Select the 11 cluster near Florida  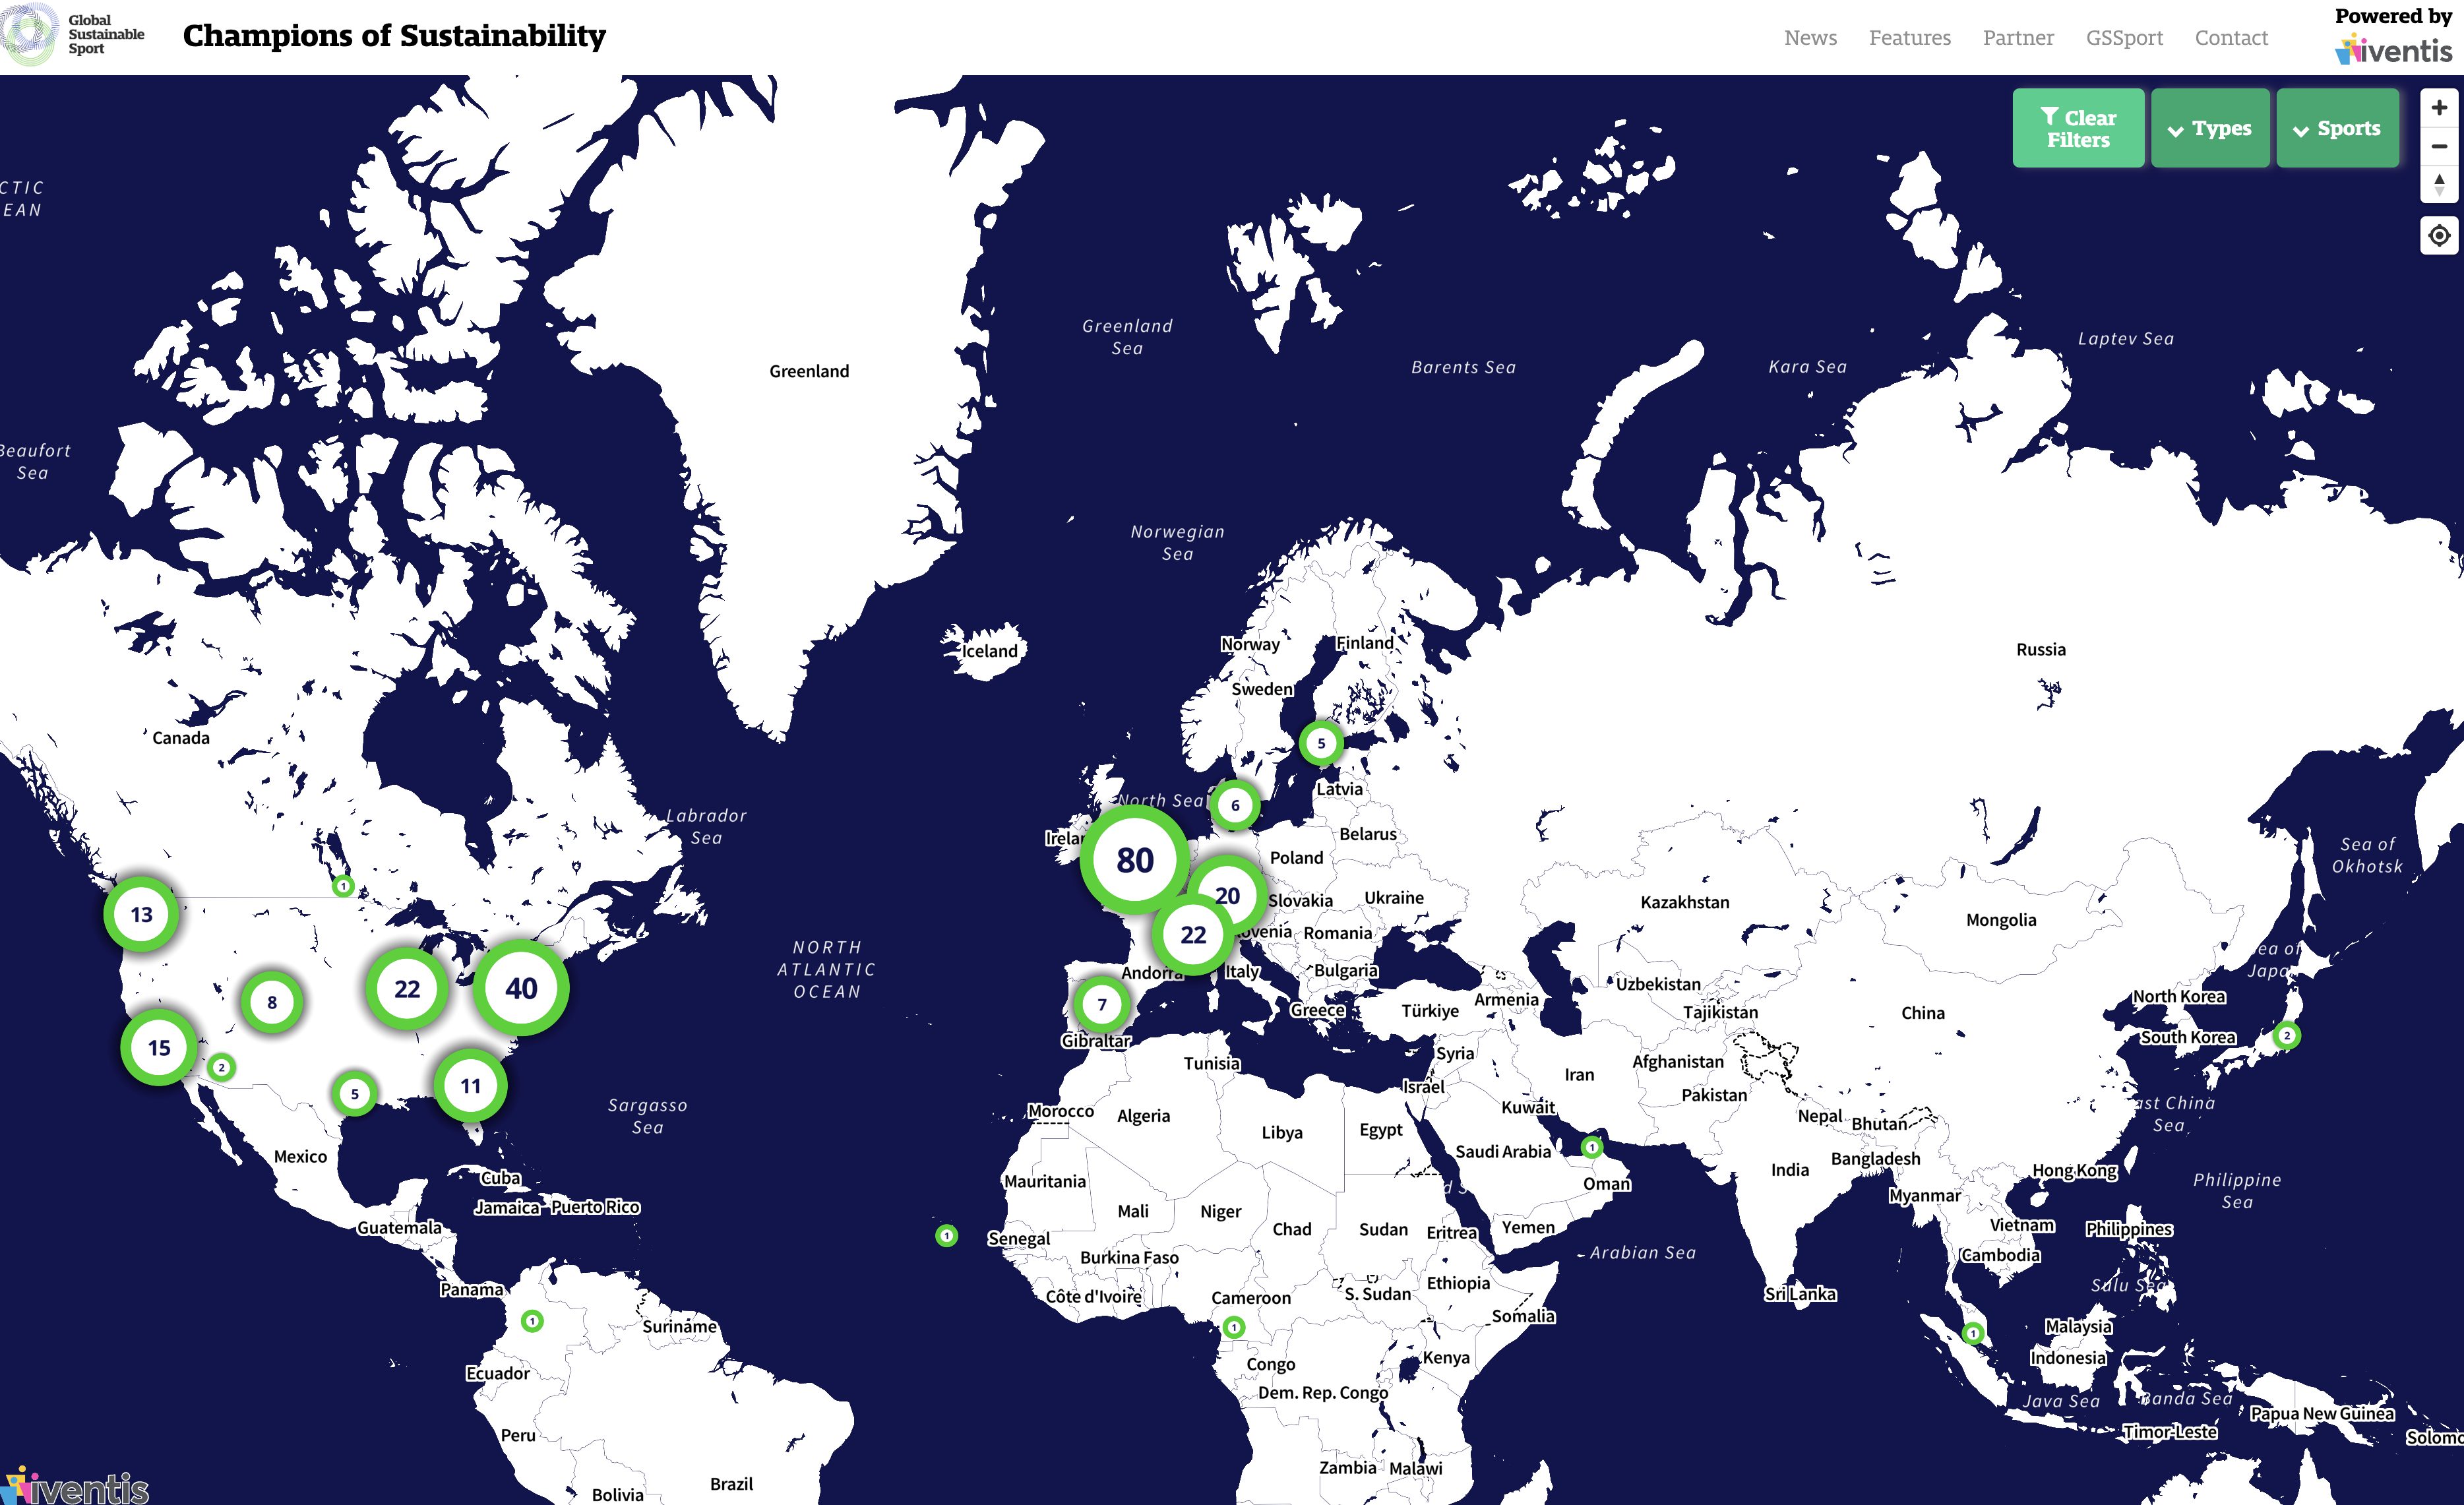click(x=470, y=1085)
